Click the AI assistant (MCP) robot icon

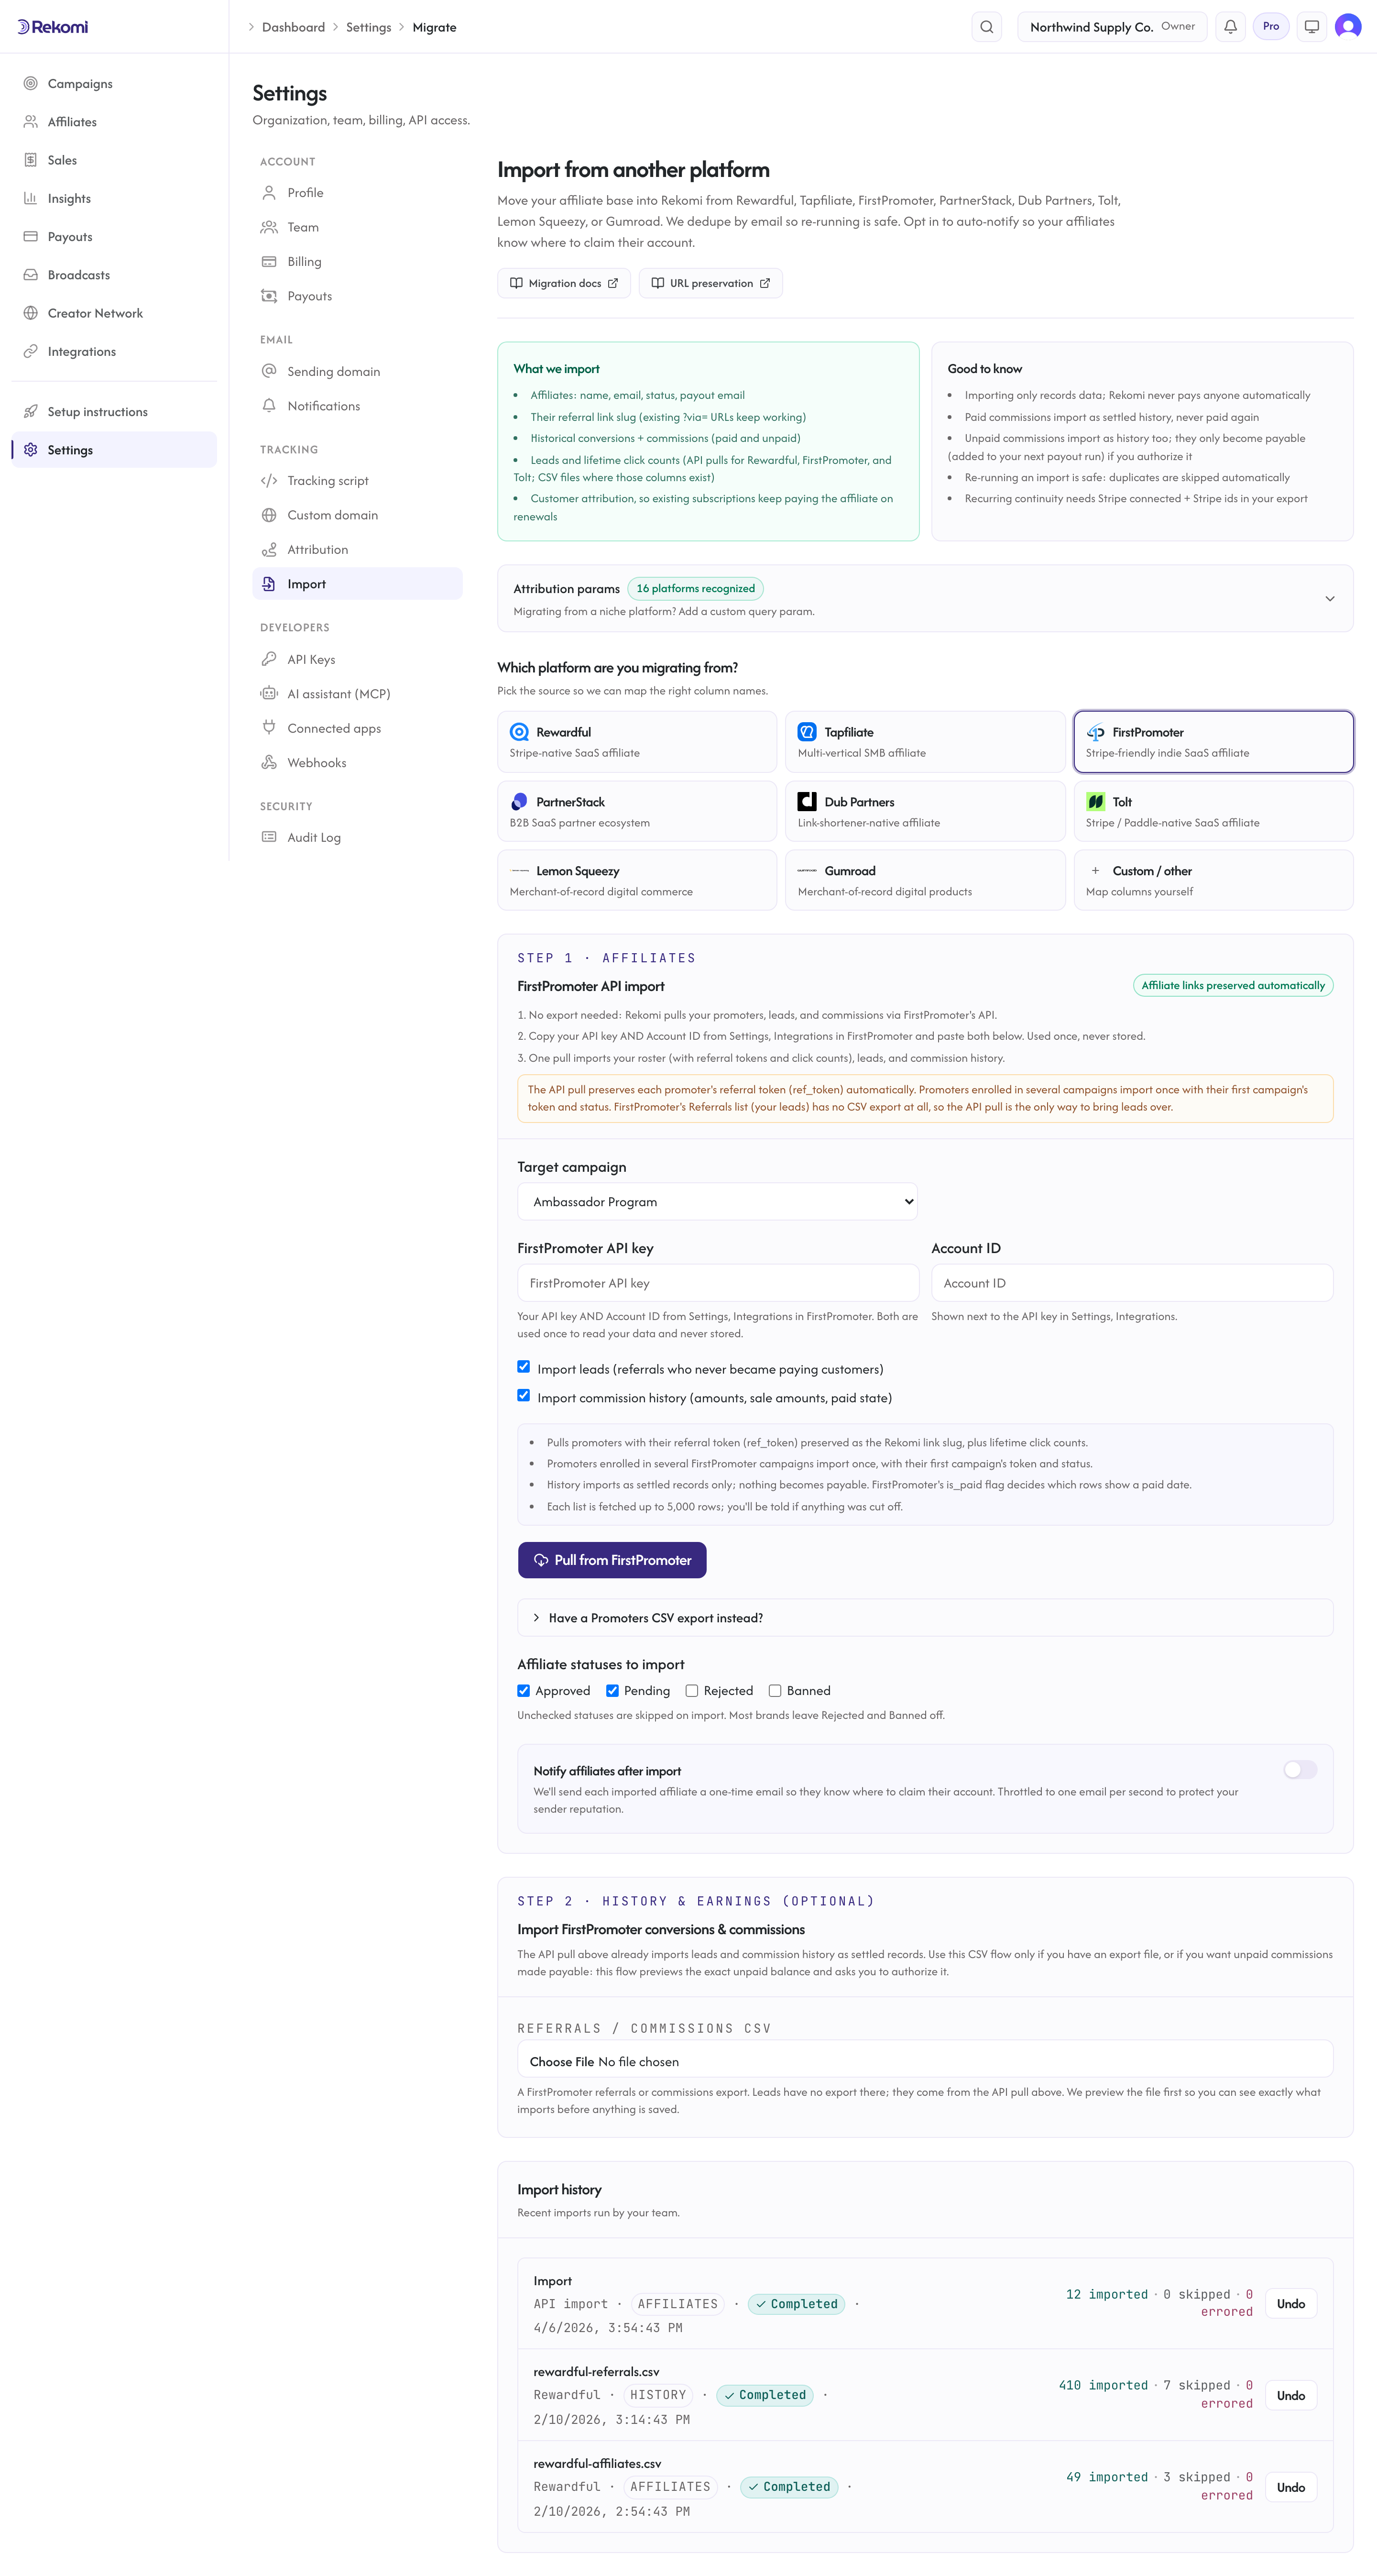269,693
